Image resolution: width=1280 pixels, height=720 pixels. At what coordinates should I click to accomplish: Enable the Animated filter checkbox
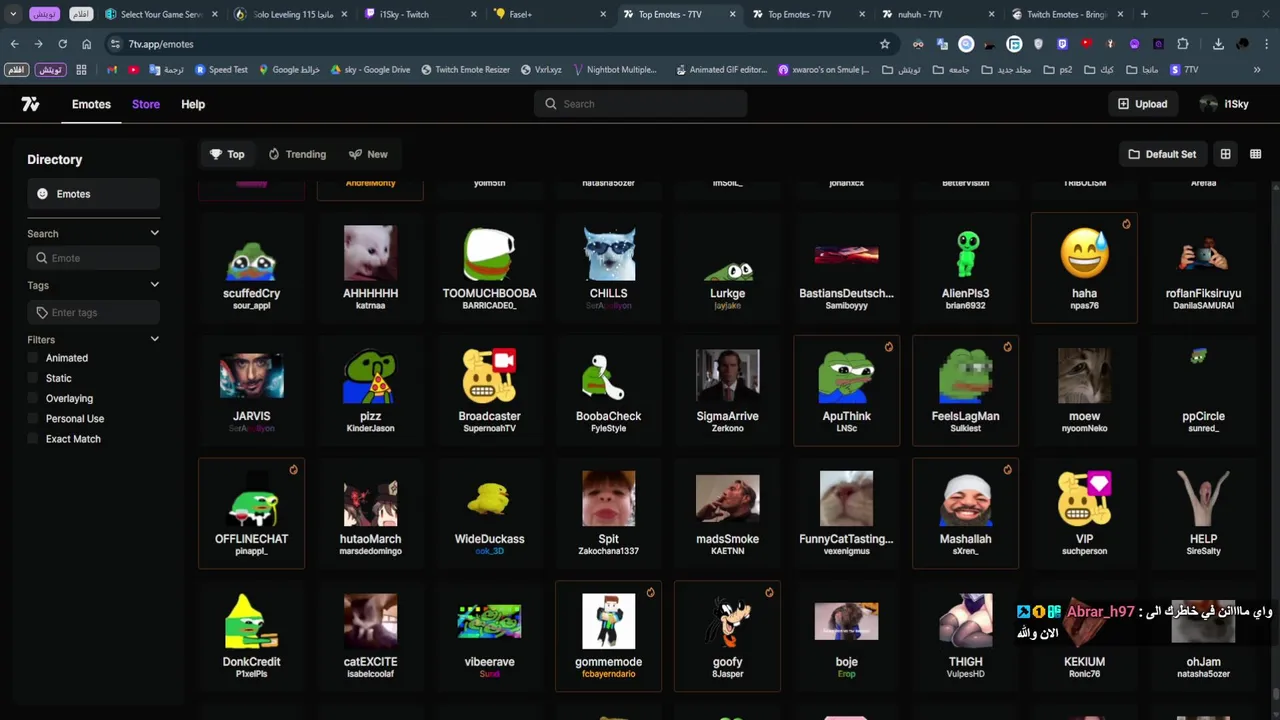point(33,358)
